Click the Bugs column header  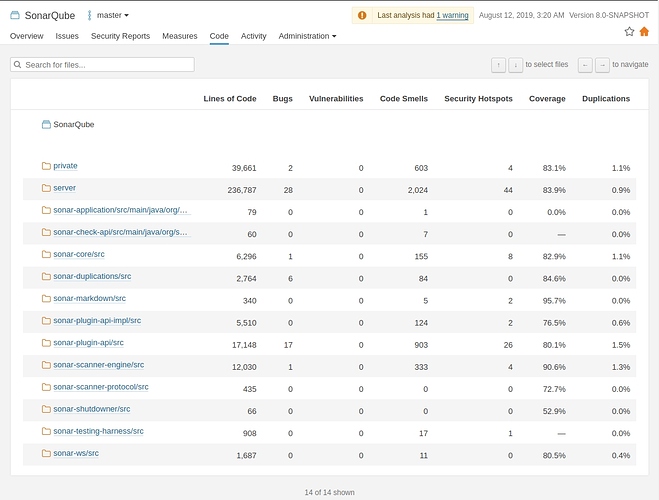(282, 99)
